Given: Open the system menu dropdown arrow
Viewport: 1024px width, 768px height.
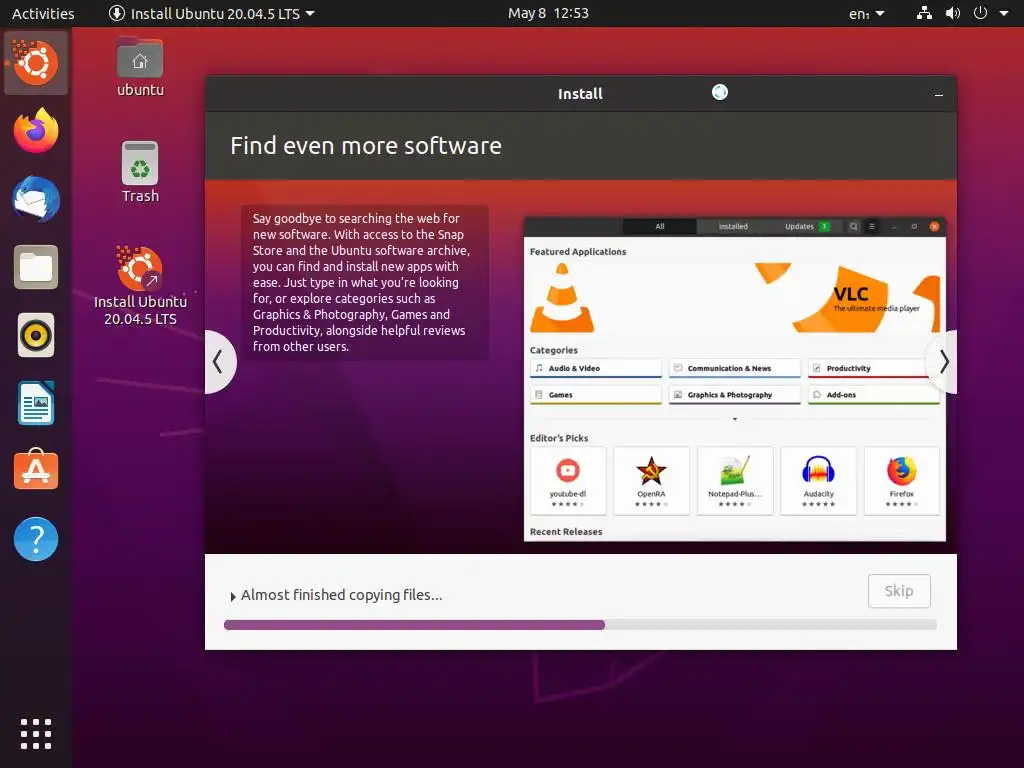Looking at the screenshot, I should [x=1004, y=13].
